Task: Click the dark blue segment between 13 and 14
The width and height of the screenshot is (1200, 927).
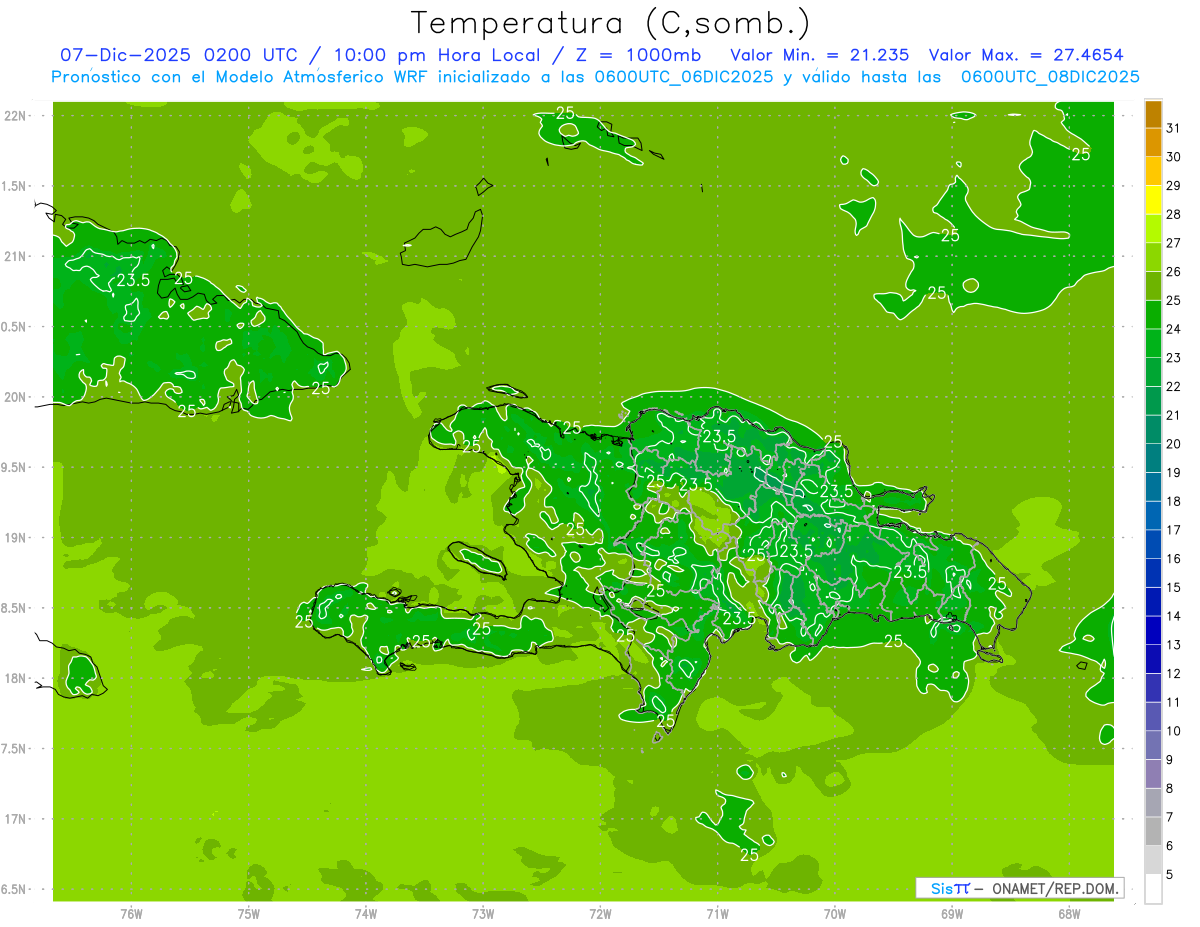Action: pyautogui.click(x=1153, y=631)
